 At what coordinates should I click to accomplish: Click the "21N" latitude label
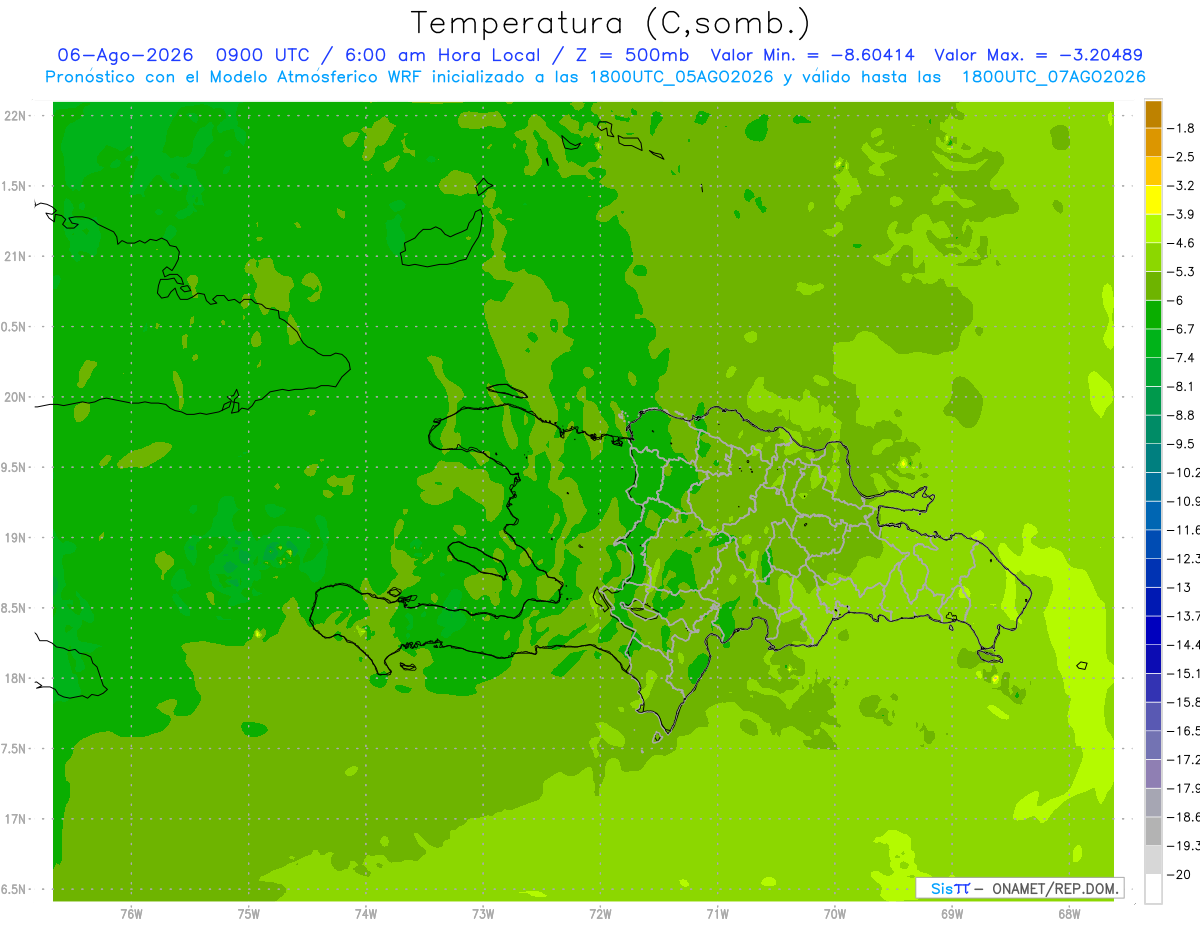(17, 256)
